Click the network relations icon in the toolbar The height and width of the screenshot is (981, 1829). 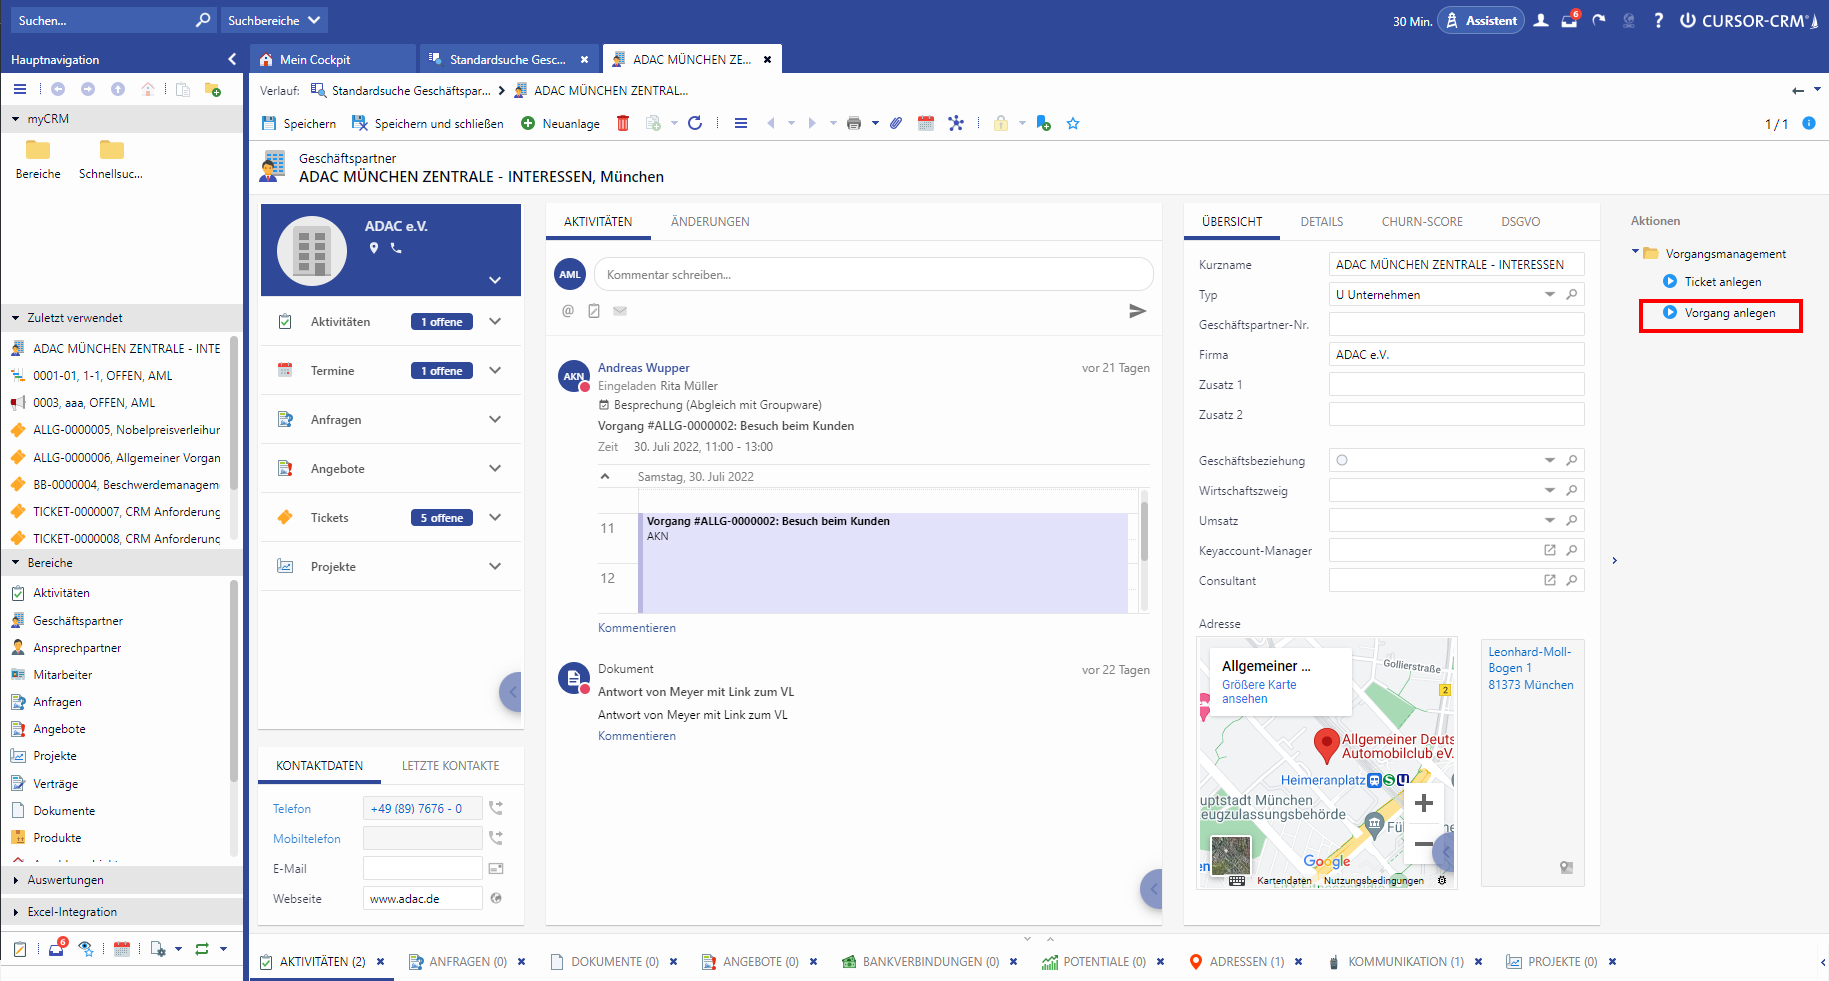(x=956, y=123)
